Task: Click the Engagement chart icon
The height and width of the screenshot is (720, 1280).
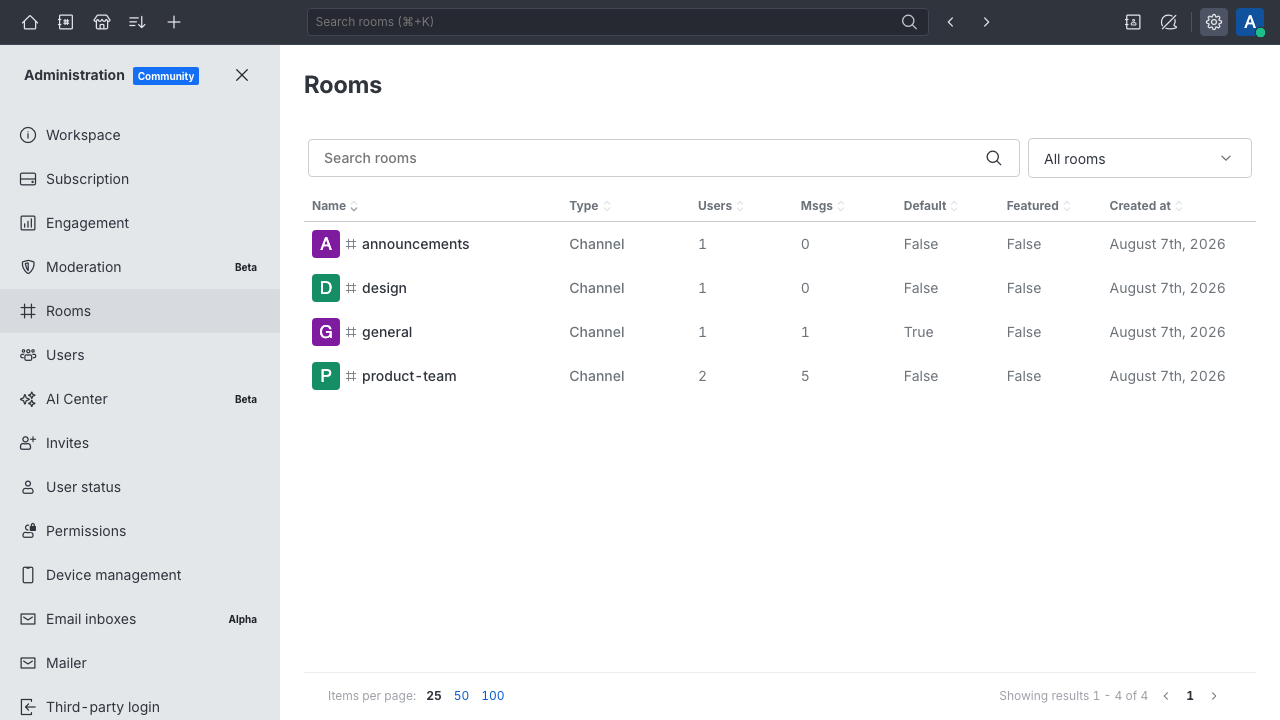Action: pos(28,223)
